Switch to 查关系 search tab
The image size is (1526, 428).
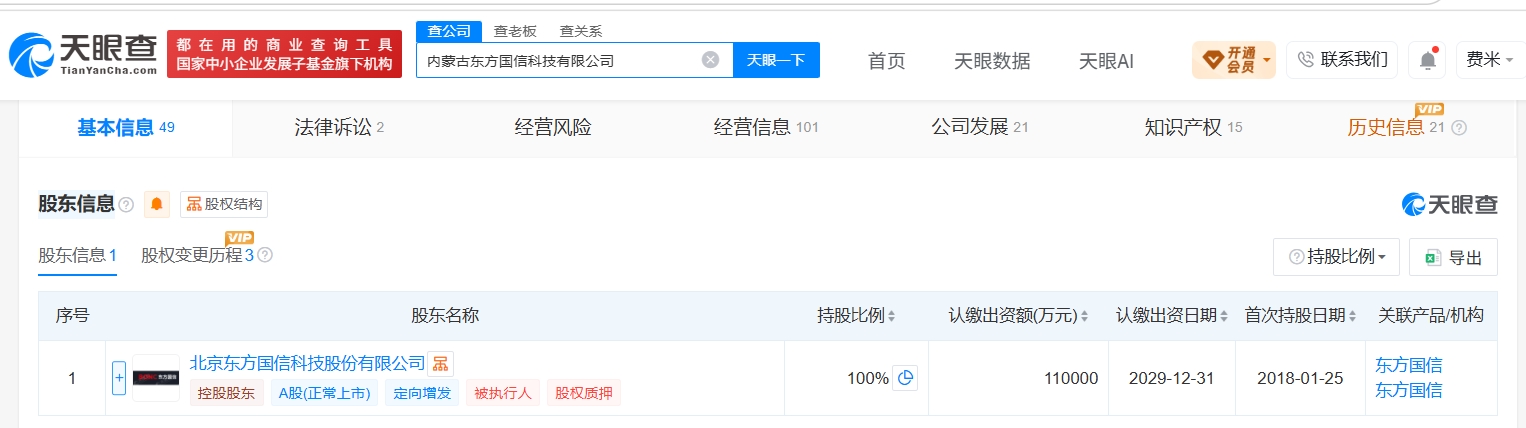(x=580, y=31)
